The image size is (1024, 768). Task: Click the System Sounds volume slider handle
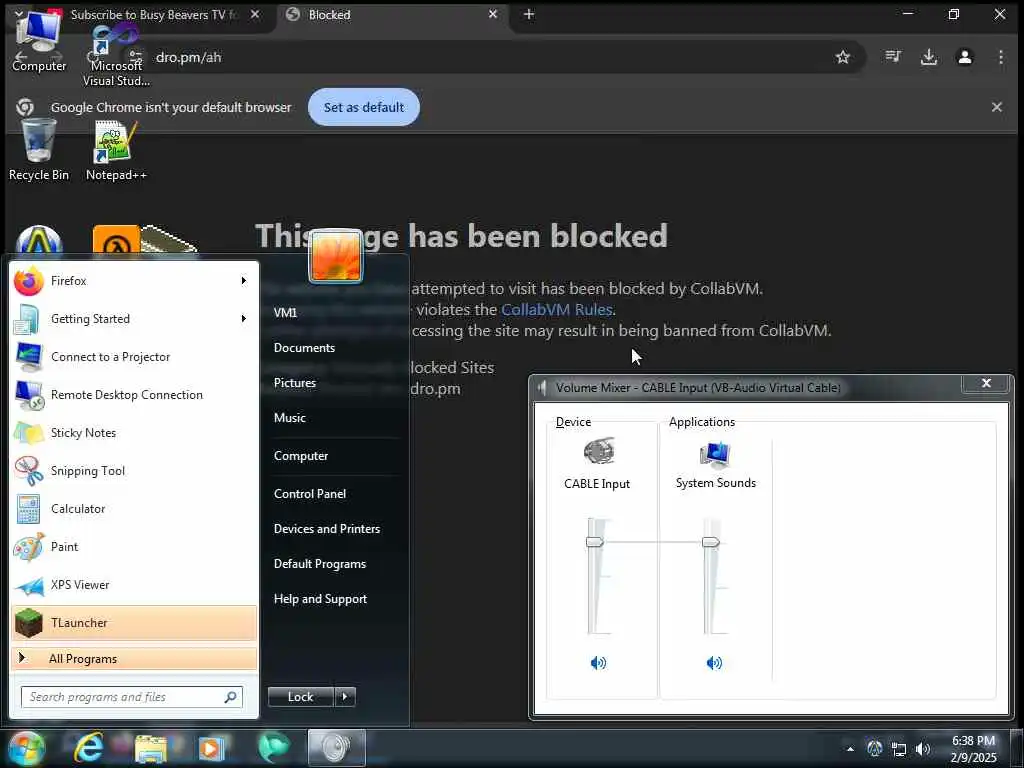tap(711, 542)
